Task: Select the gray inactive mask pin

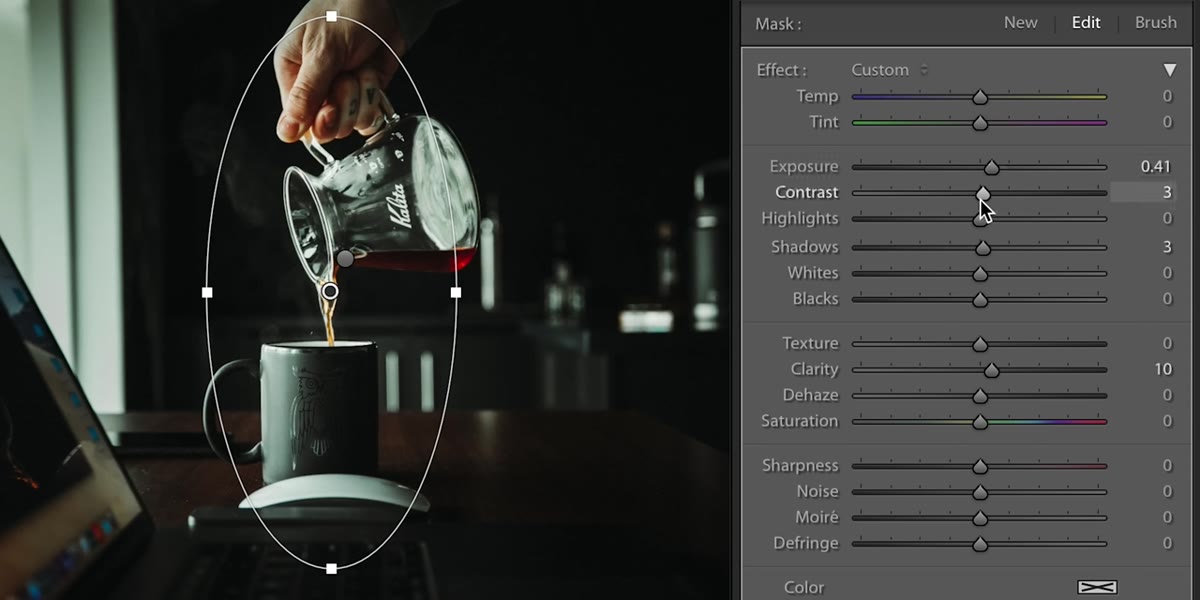Action: [x=345, y=258]
